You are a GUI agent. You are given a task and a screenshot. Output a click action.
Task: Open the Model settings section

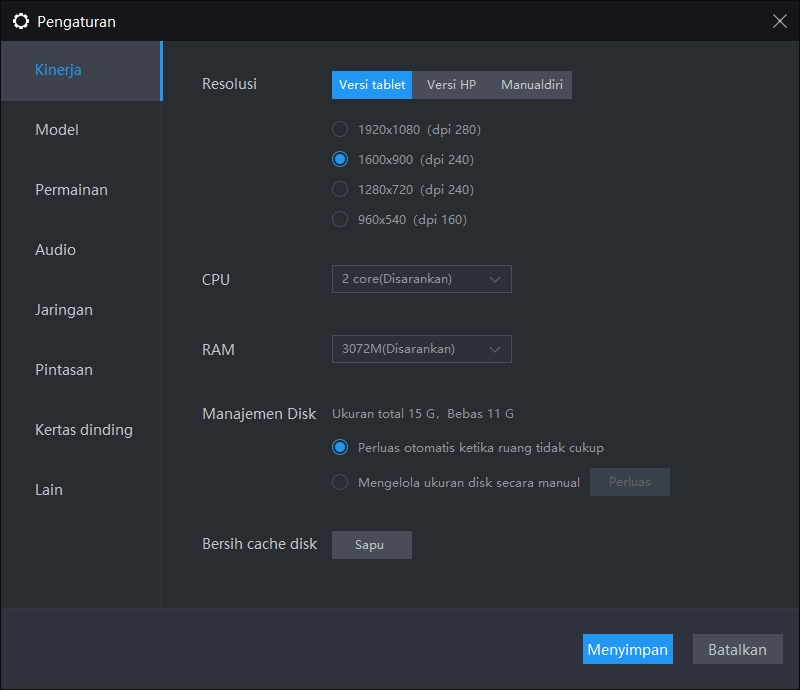[x=56, y=130]
